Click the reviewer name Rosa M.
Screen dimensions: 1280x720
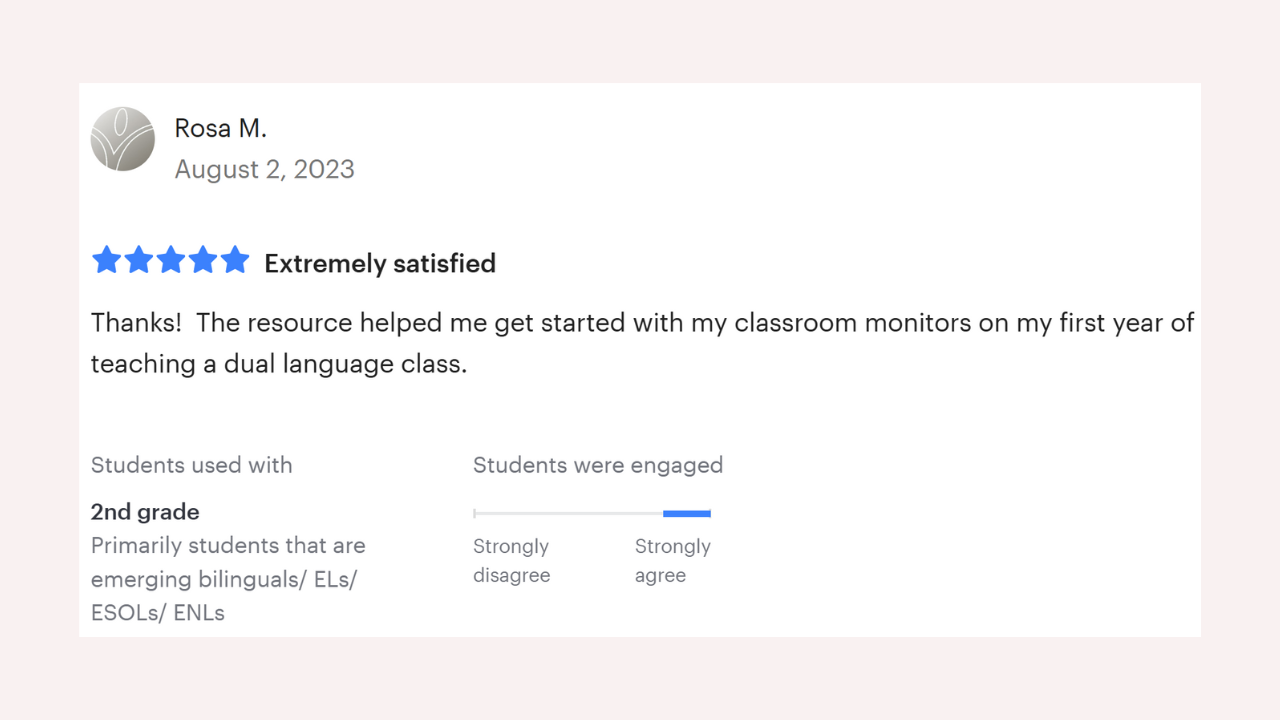[x=220, y=128]
